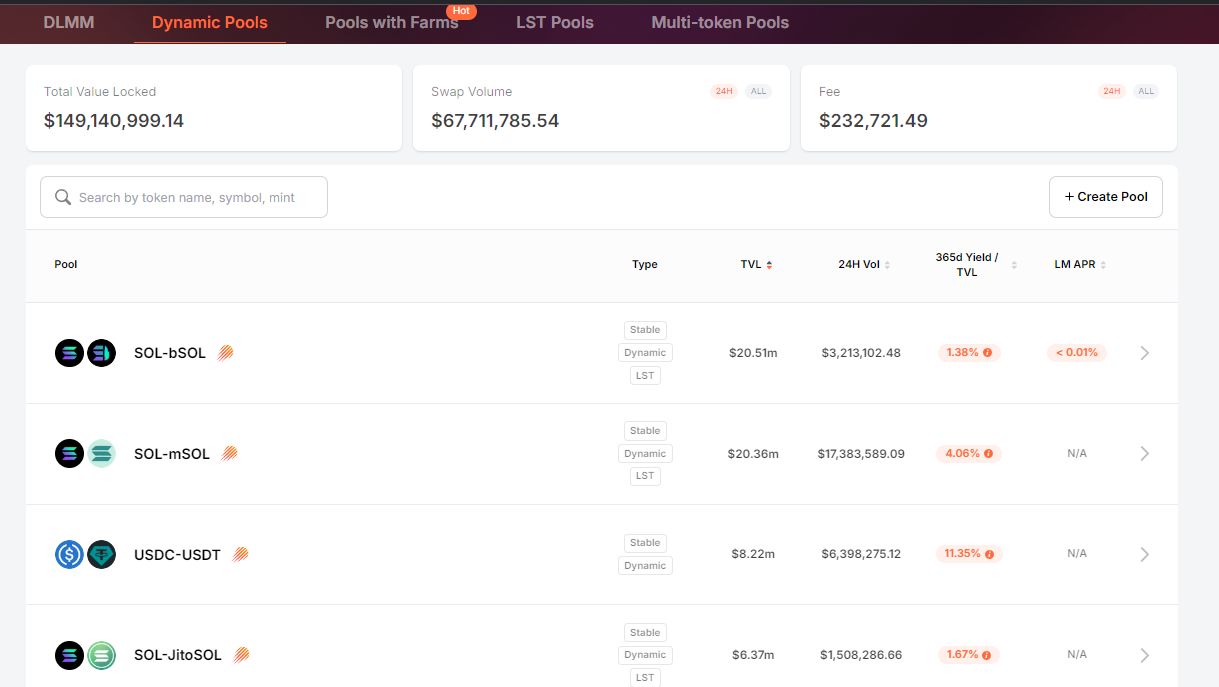Switch to Multi-token Pools tab
1219x687 pixels.
(719, 22)
